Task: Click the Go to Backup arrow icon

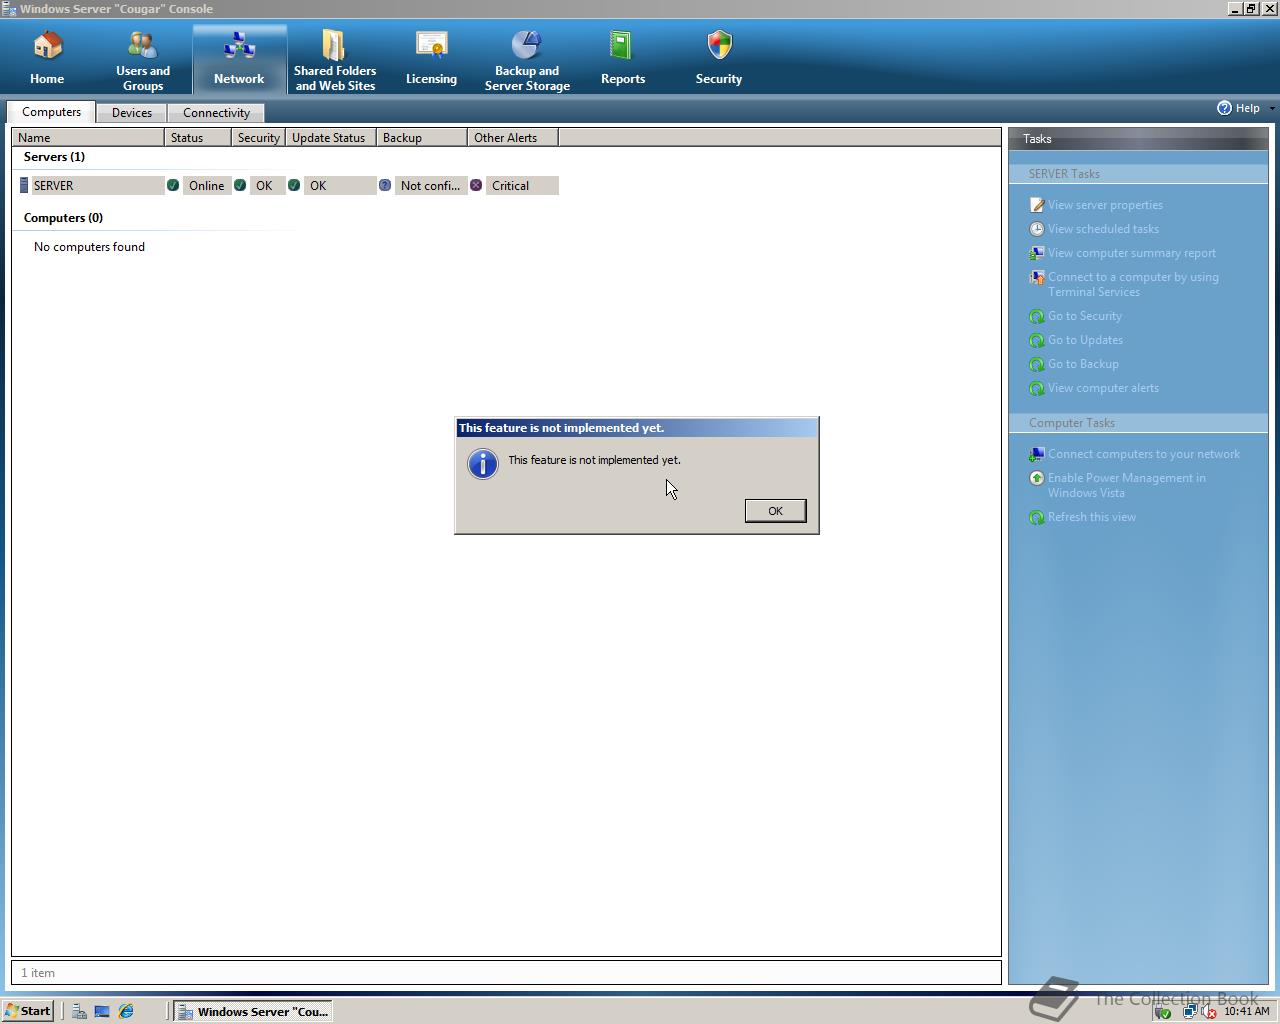Action: point(1037,364)
